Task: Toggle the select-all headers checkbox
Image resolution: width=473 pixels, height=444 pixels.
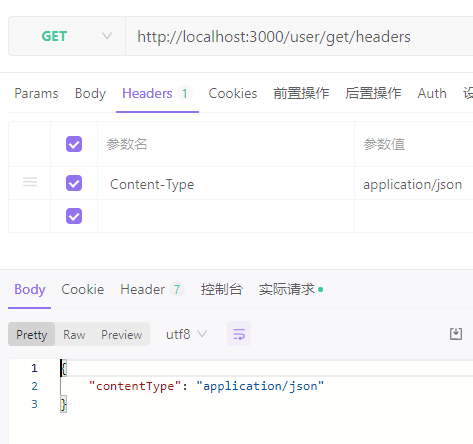Action: (74, 144)
